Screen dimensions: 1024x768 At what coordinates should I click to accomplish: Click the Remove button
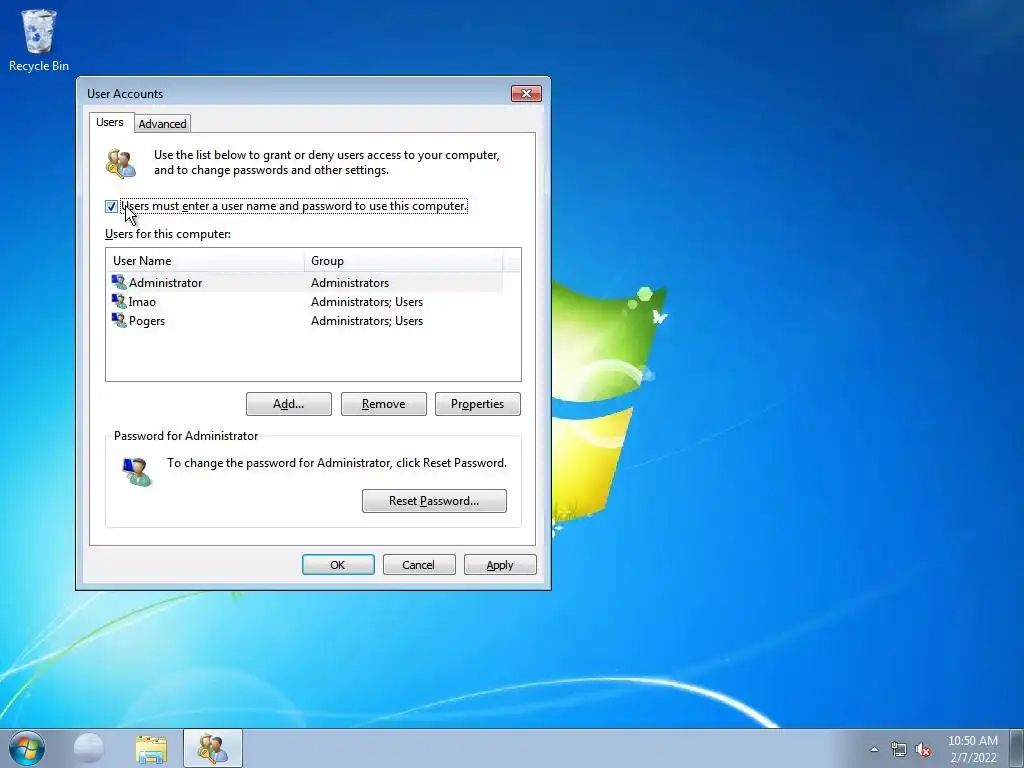point(383,404)
